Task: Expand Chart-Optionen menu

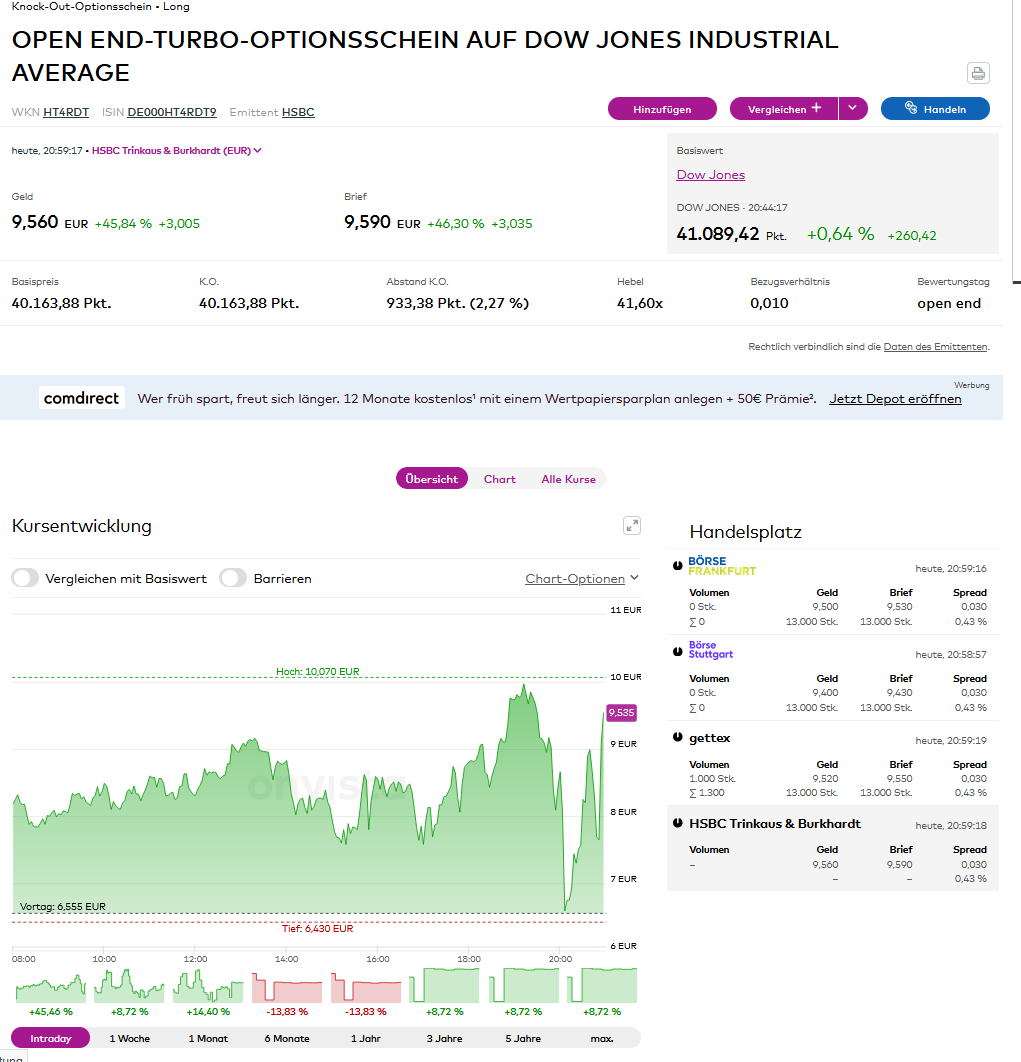Action: pyautogui.click(x=582, y=578)
